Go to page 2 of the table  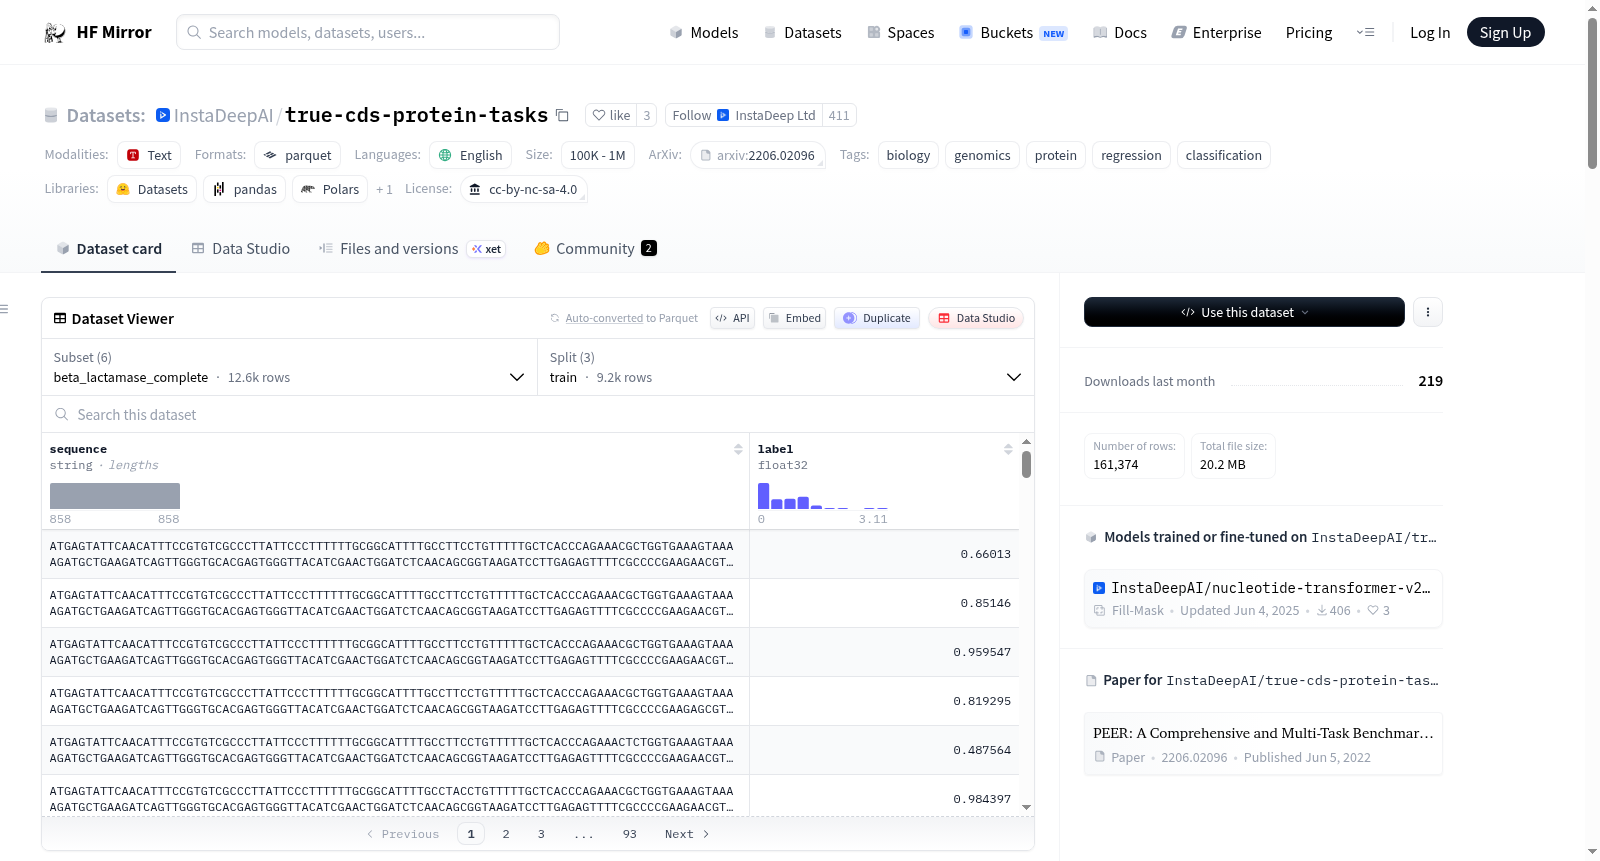tap(506, 834)
